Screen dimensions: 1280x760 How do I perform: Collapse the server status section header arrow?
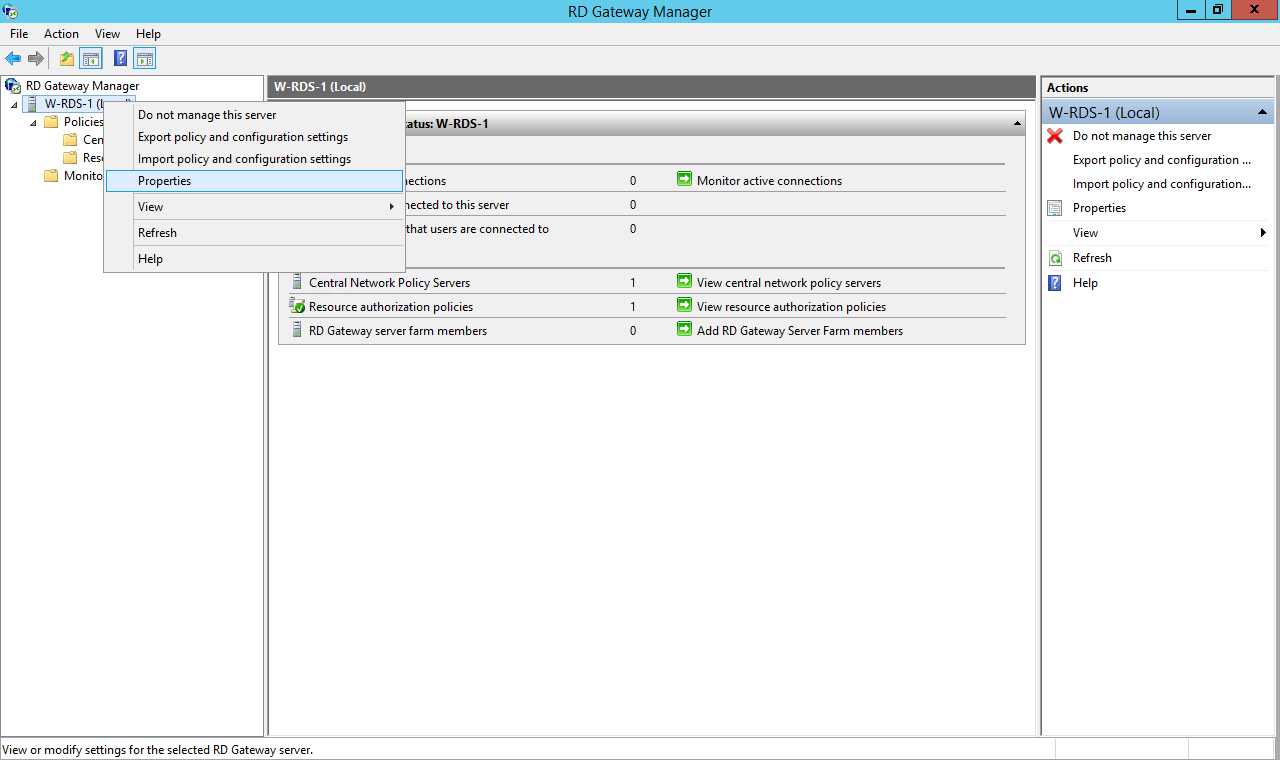(x=1017, y=124)
